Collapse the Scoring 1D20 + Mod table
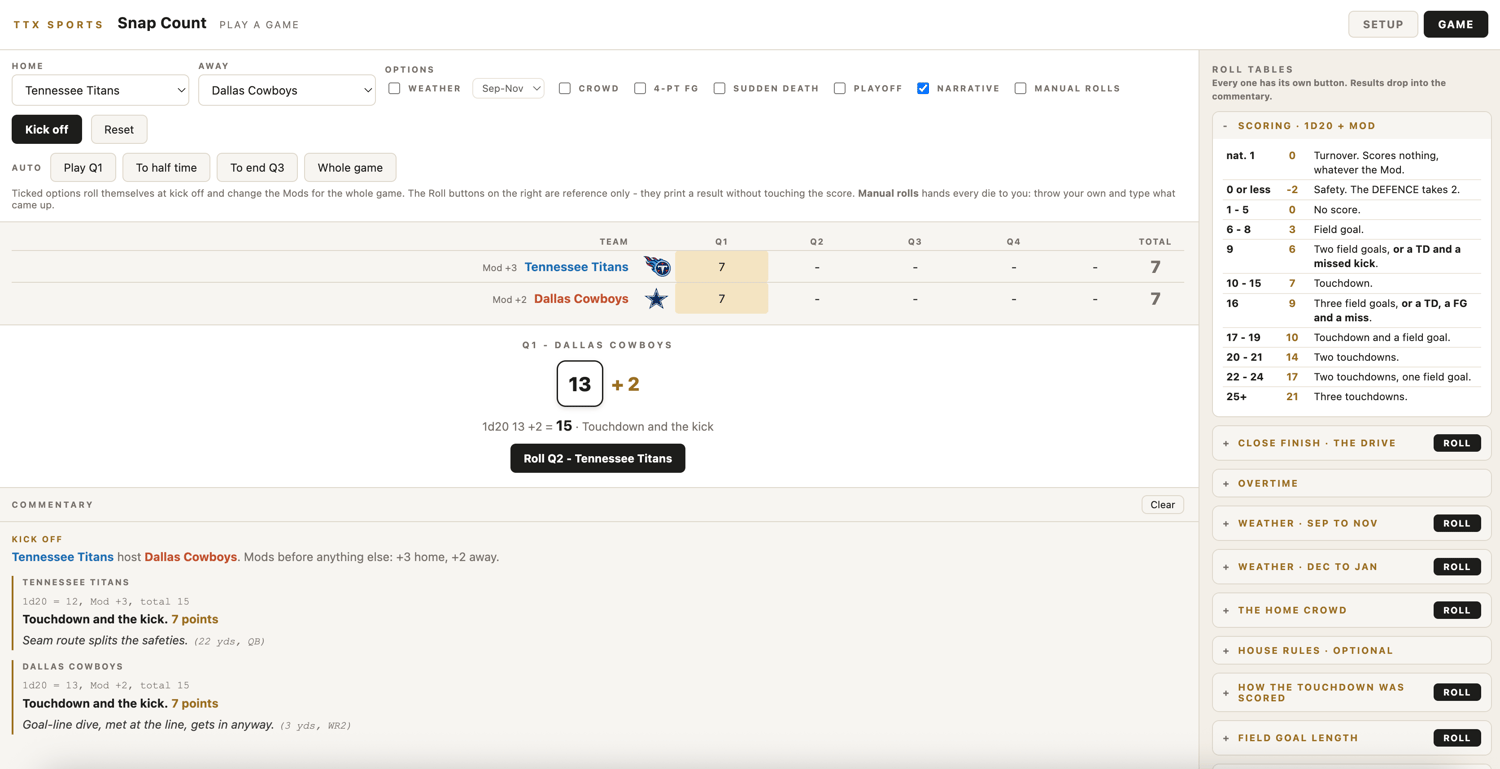Viewport: 1500px width, 769px height. pos(1351,126)
